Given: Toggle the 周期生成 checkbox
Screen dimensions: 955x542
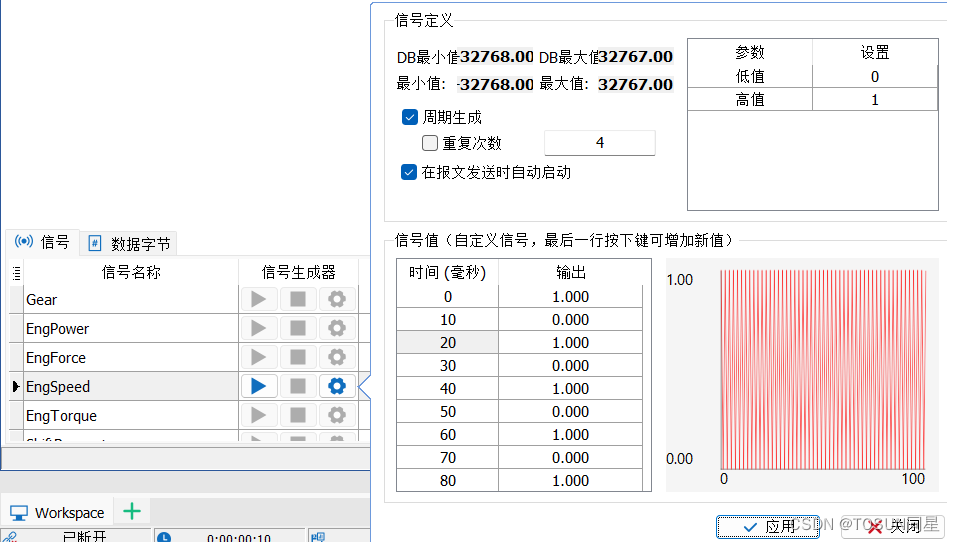Looking at the screenshot, I should [410, 117].
